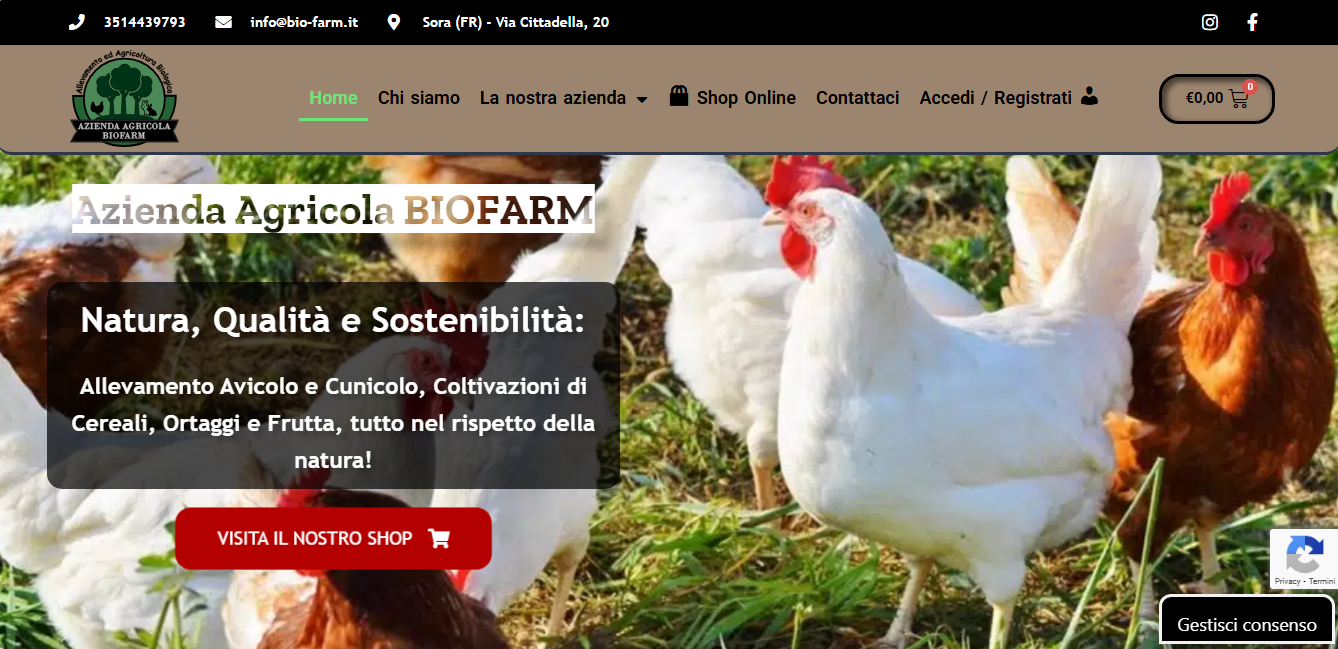Go to the Home menu item
This screenshot has height=649, width=1338.
(333, 98)
